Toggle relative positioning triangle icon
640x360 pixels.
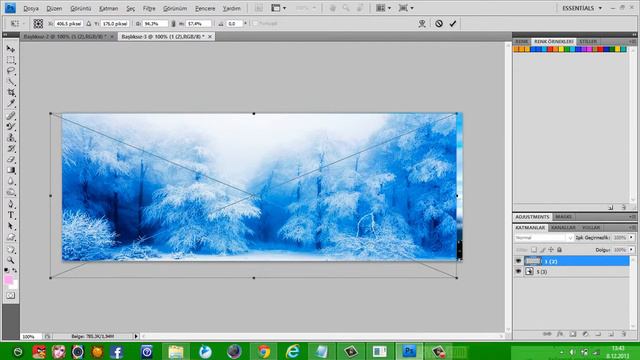(89, 24)
